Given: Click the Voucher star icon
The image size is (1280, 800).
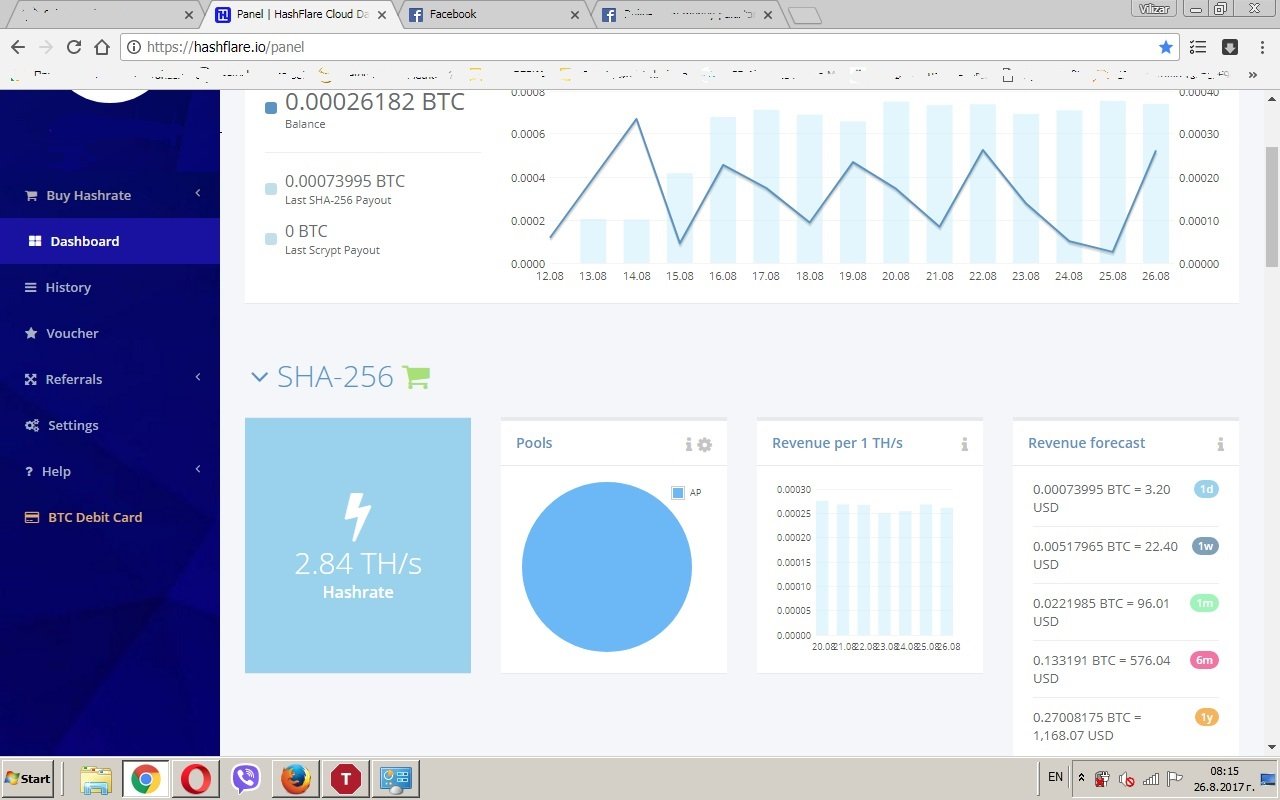Looking at the screenshot, I should [31, 333].
